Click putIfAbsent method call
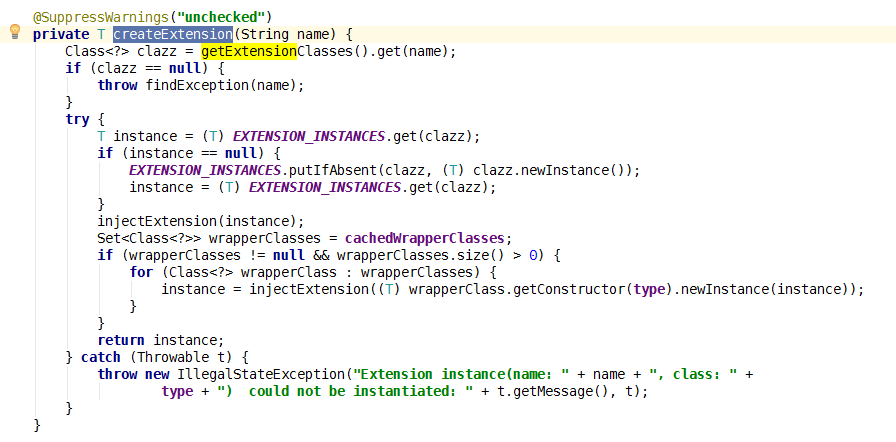This screenshot has height=442, width=896. click(x=332, y=170)
